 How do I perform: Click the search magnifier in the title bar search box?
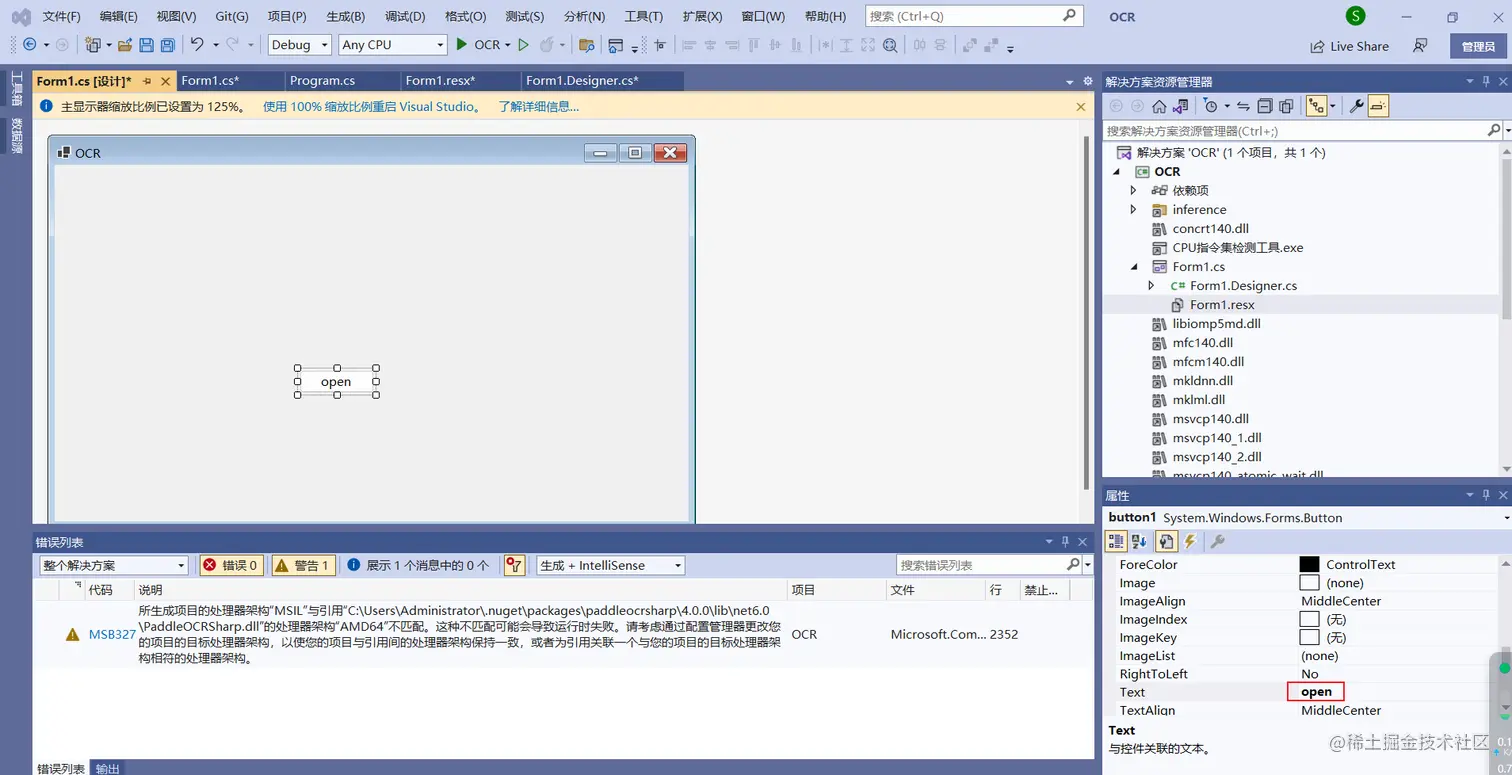1069,16
